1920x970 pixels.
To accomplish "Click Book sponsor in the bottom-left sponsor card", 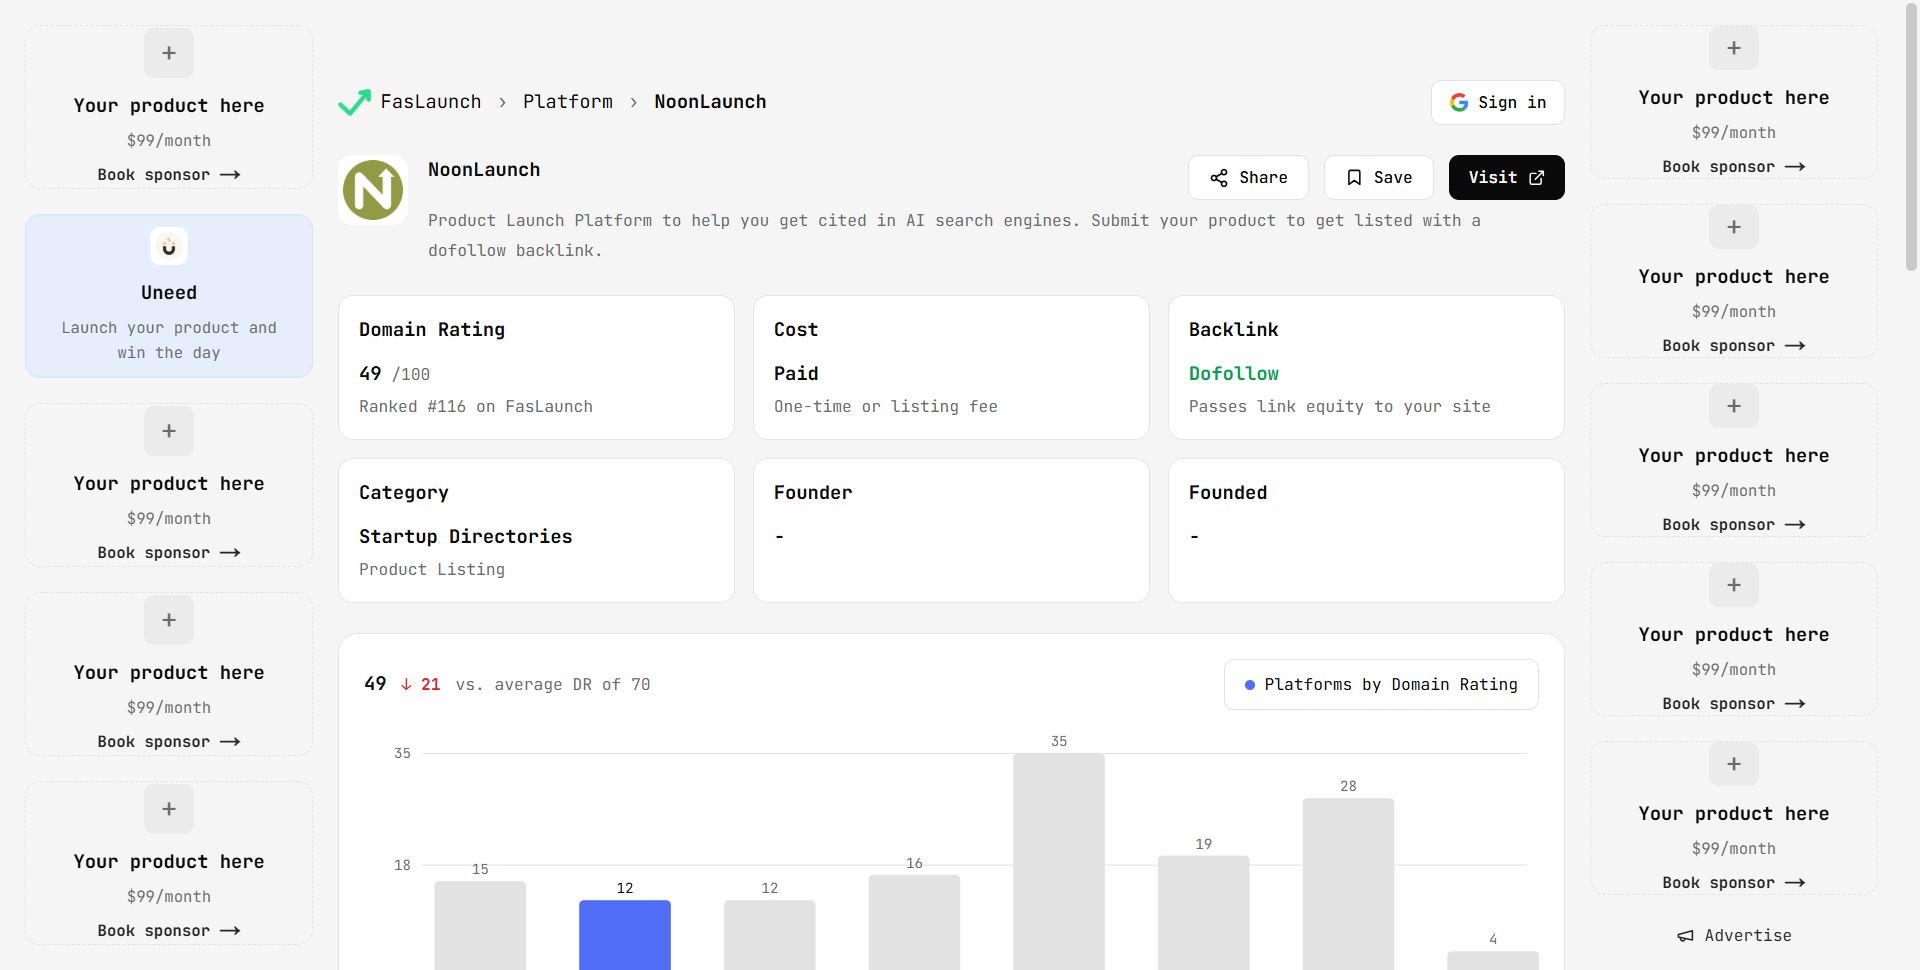I will click(169, 931).
